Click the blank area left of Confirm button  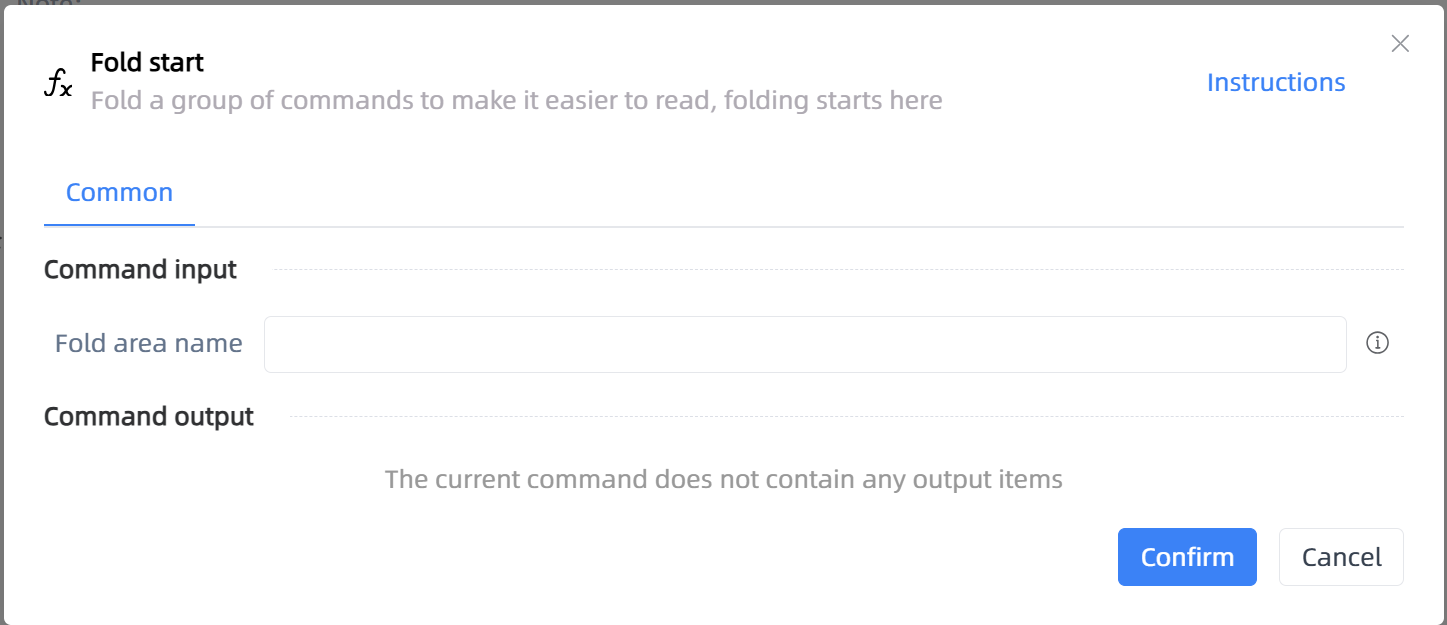point(580,557)
